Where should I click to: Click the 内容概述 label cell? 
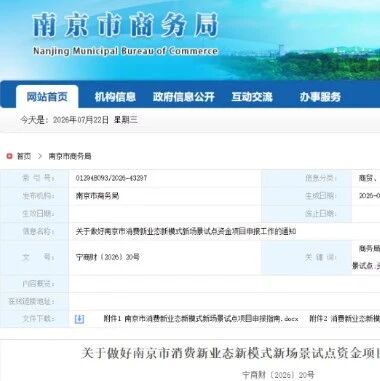pyautogui.click(x=35, y=284)
